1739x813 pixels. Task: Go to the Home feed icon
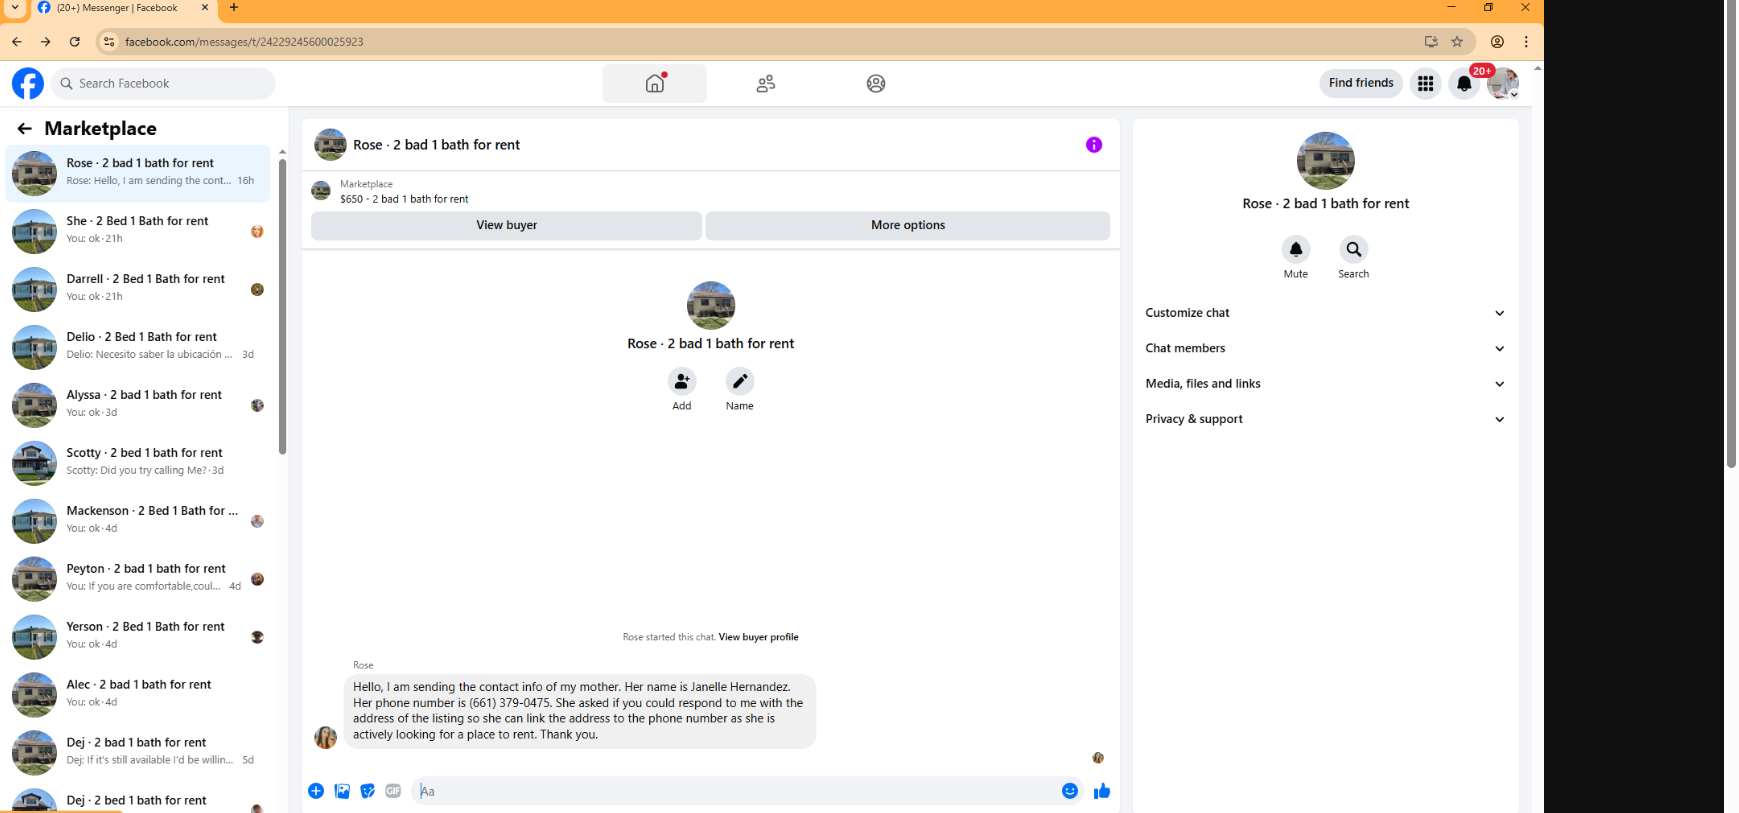pos(655,83)
